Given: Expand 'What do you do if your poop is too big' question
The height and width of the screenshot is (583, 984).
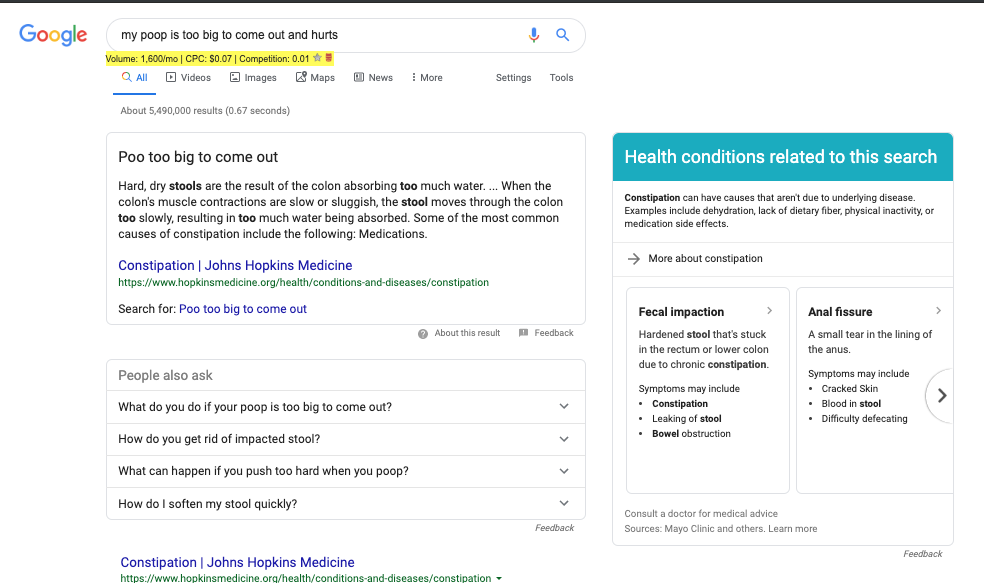Looking at the screenshot, I should (x=564, y=407).
